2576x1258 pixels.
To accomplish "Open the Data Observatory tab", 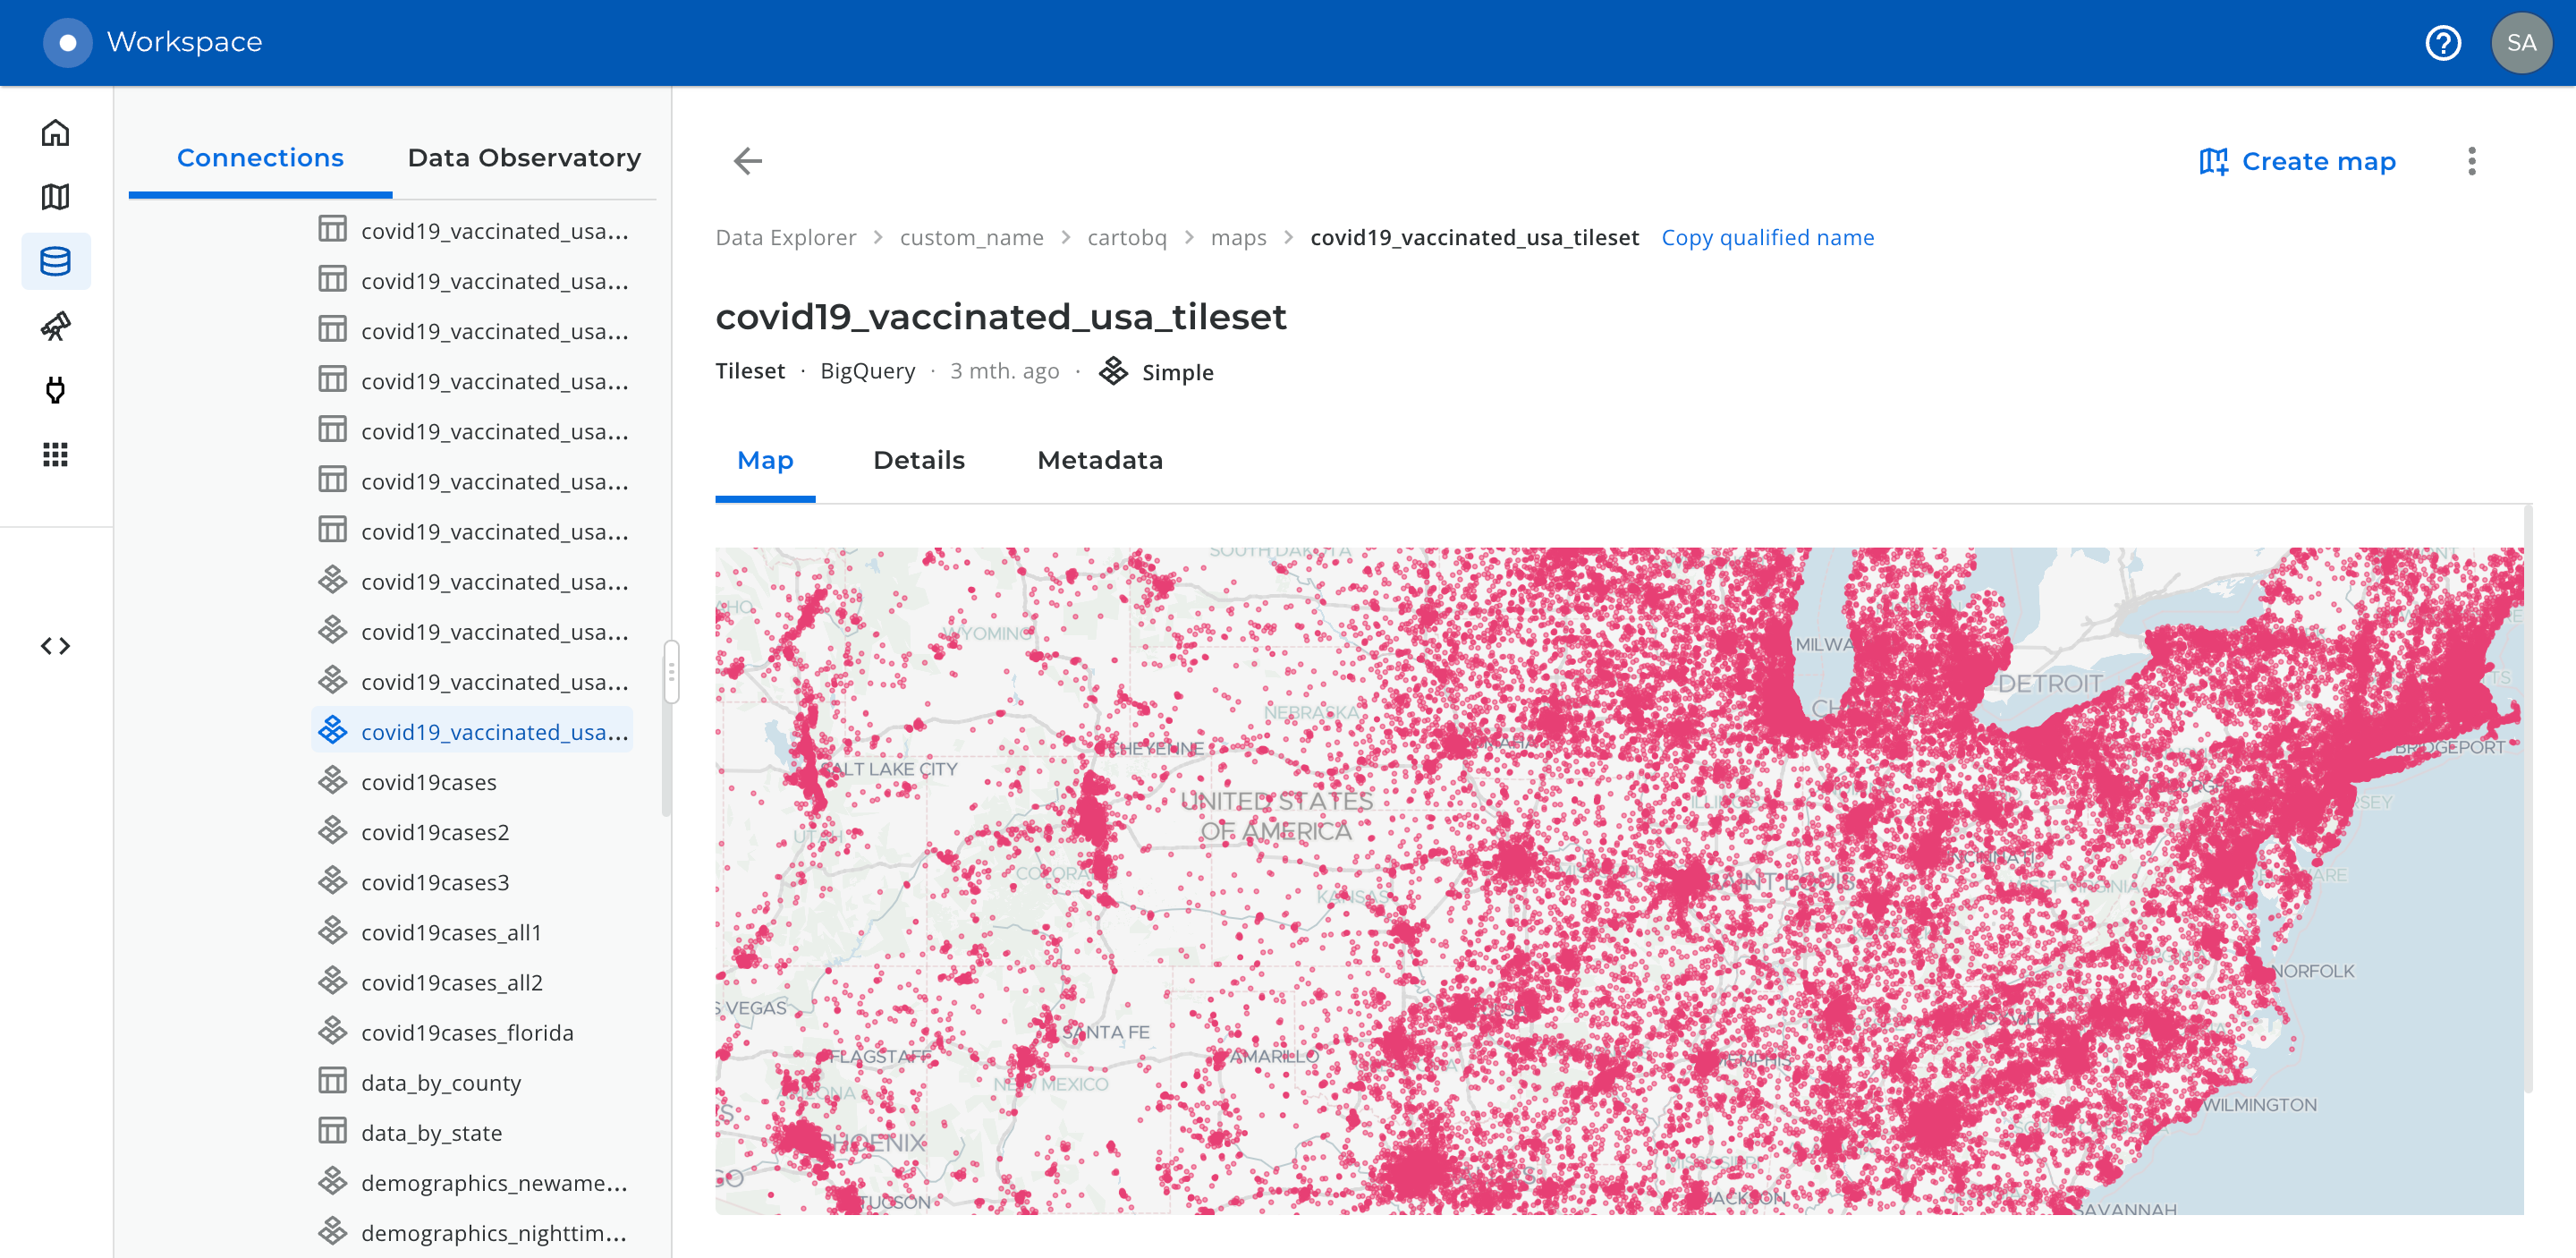I will (x=524, y=158).
